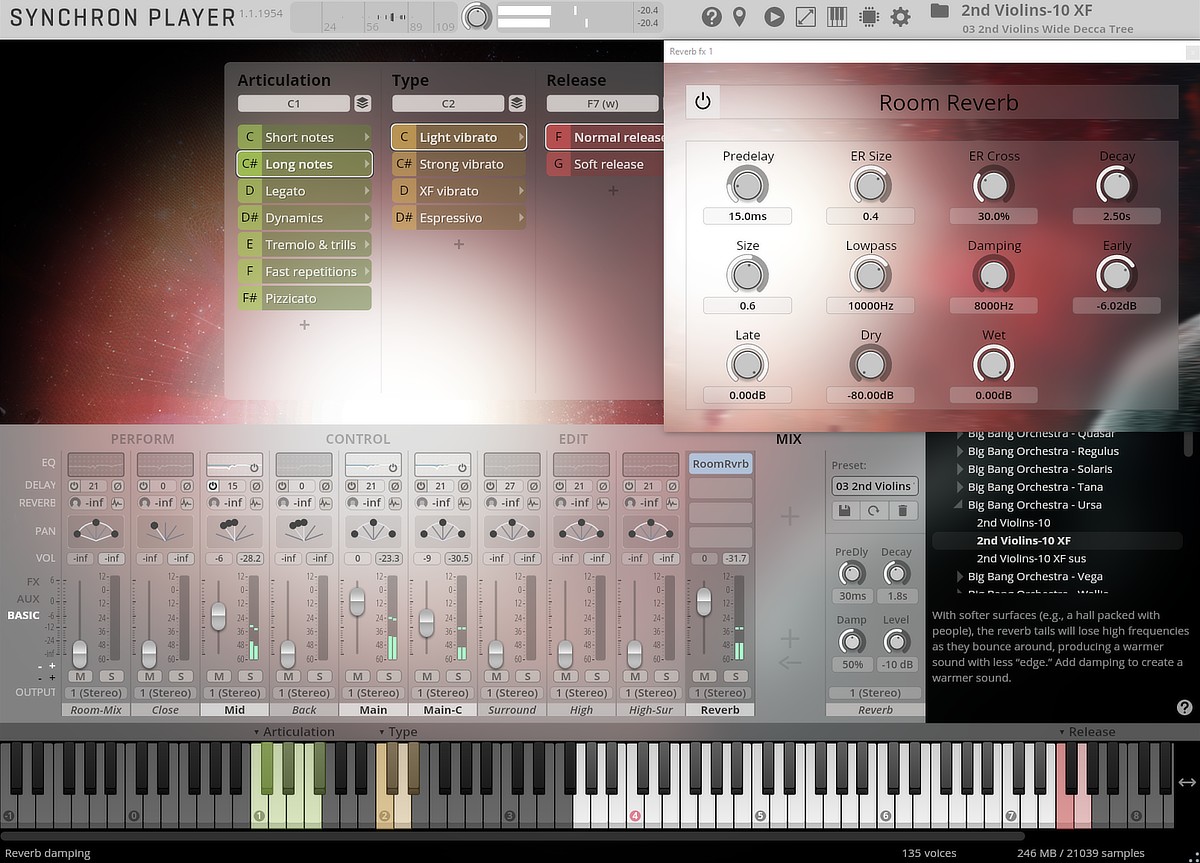Open settings gear icon in top toolbar
Screen dimensions: 1200x863
point(901,16)
